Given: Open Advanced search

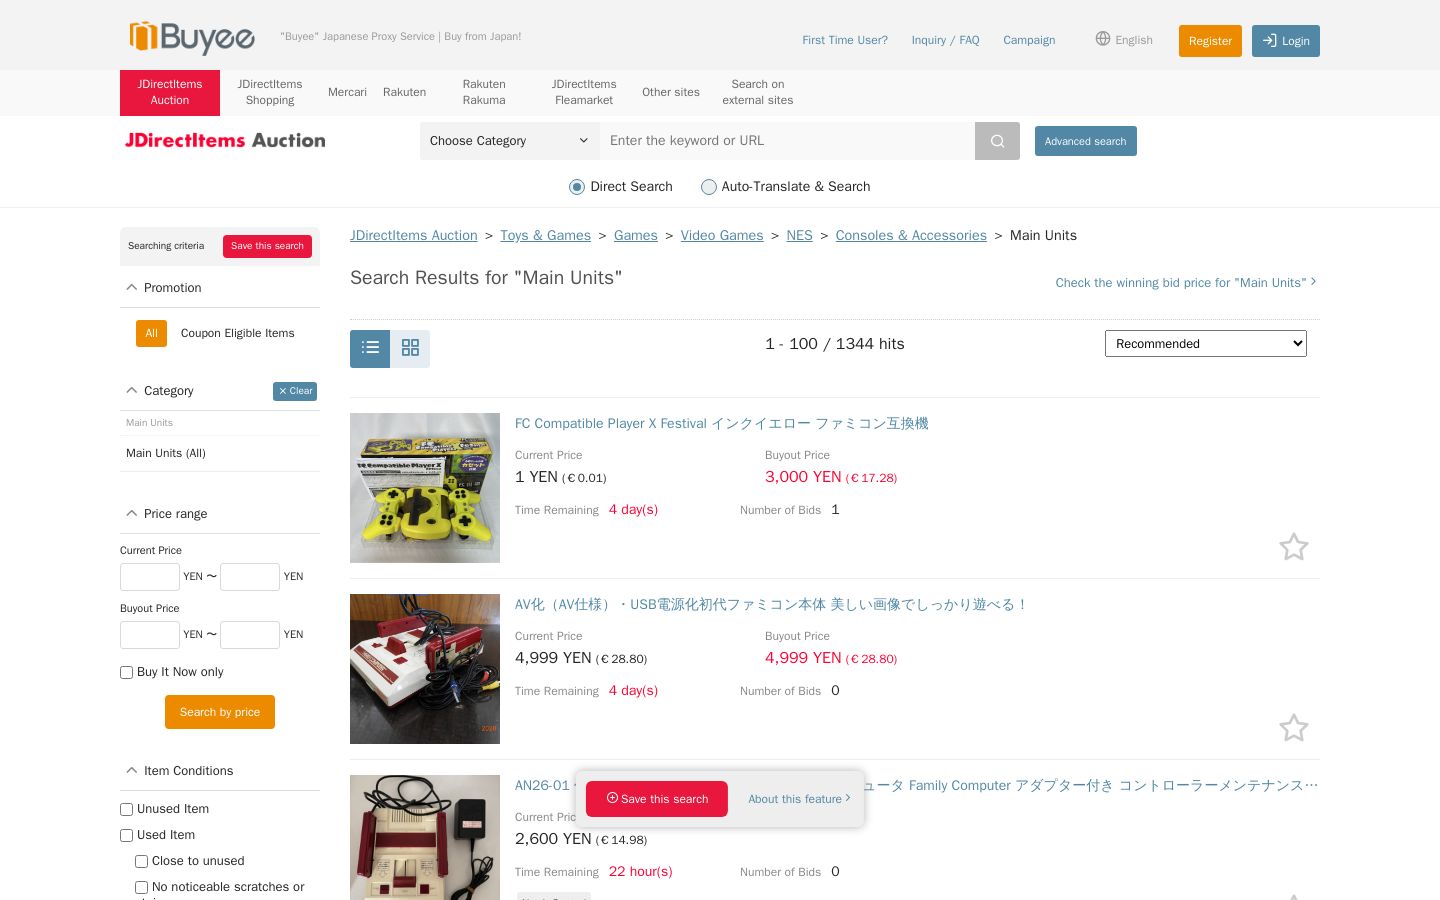Looking at the screenshot, I should pyautogui.click(x=1086, y=141).
